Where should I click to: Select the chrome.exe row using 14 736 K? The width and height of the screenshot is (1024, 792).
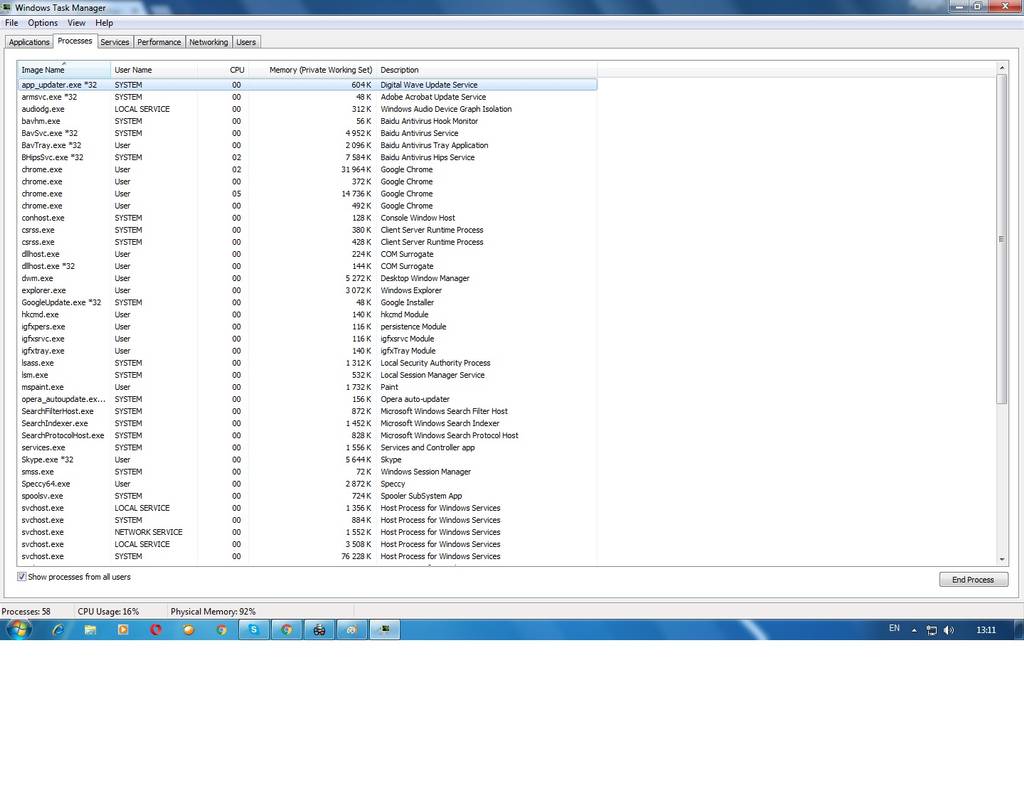pos(307,193)
